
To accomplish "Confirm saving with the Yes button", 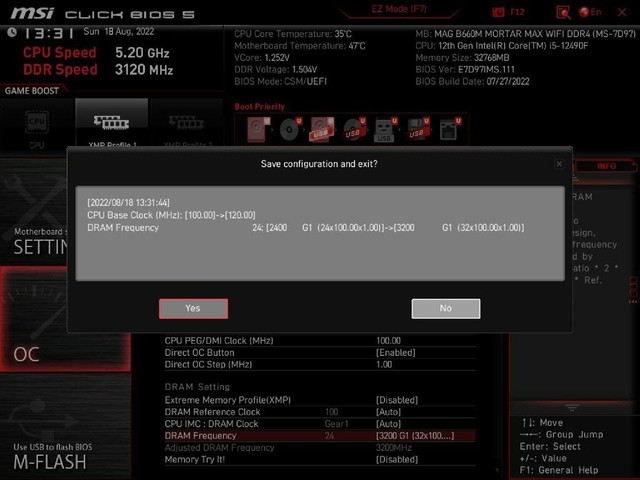I will coord(193,309).
